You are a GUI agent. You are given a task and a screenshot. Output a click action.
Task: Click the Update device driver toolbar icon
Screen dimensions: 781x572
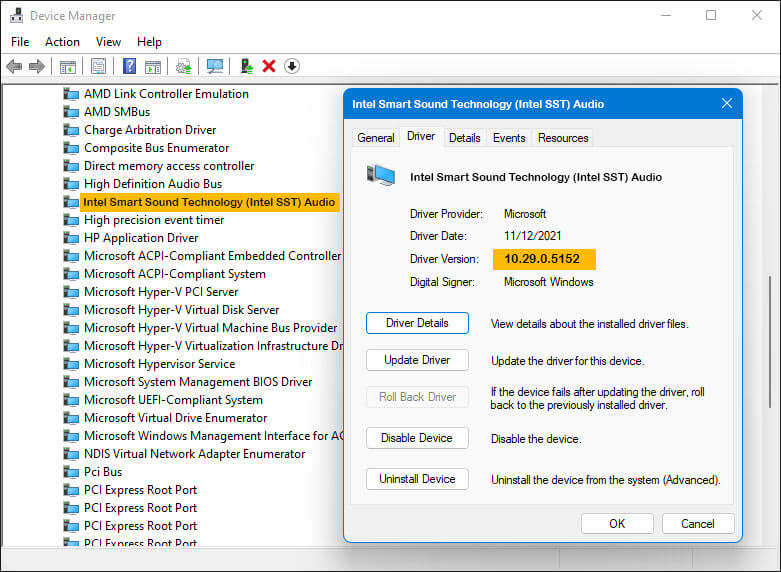(184, 66)
